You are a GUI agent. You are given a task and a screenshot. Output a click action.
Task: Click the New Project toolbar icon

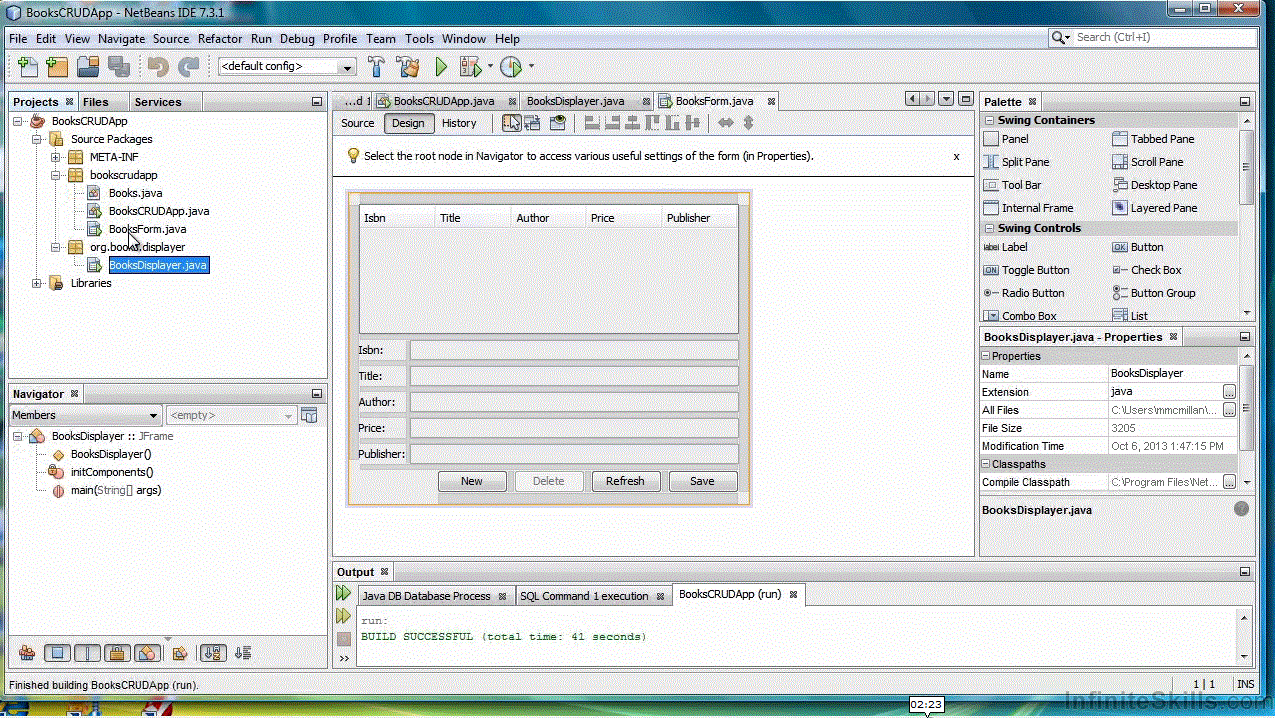[57, 67]
